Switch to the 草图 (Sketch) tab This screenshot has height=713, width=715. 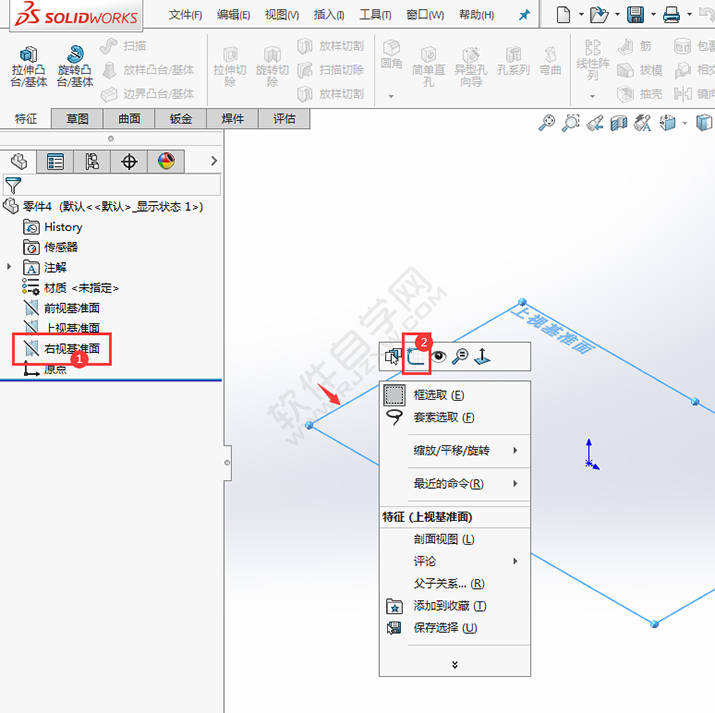click(x=77, y=119)
